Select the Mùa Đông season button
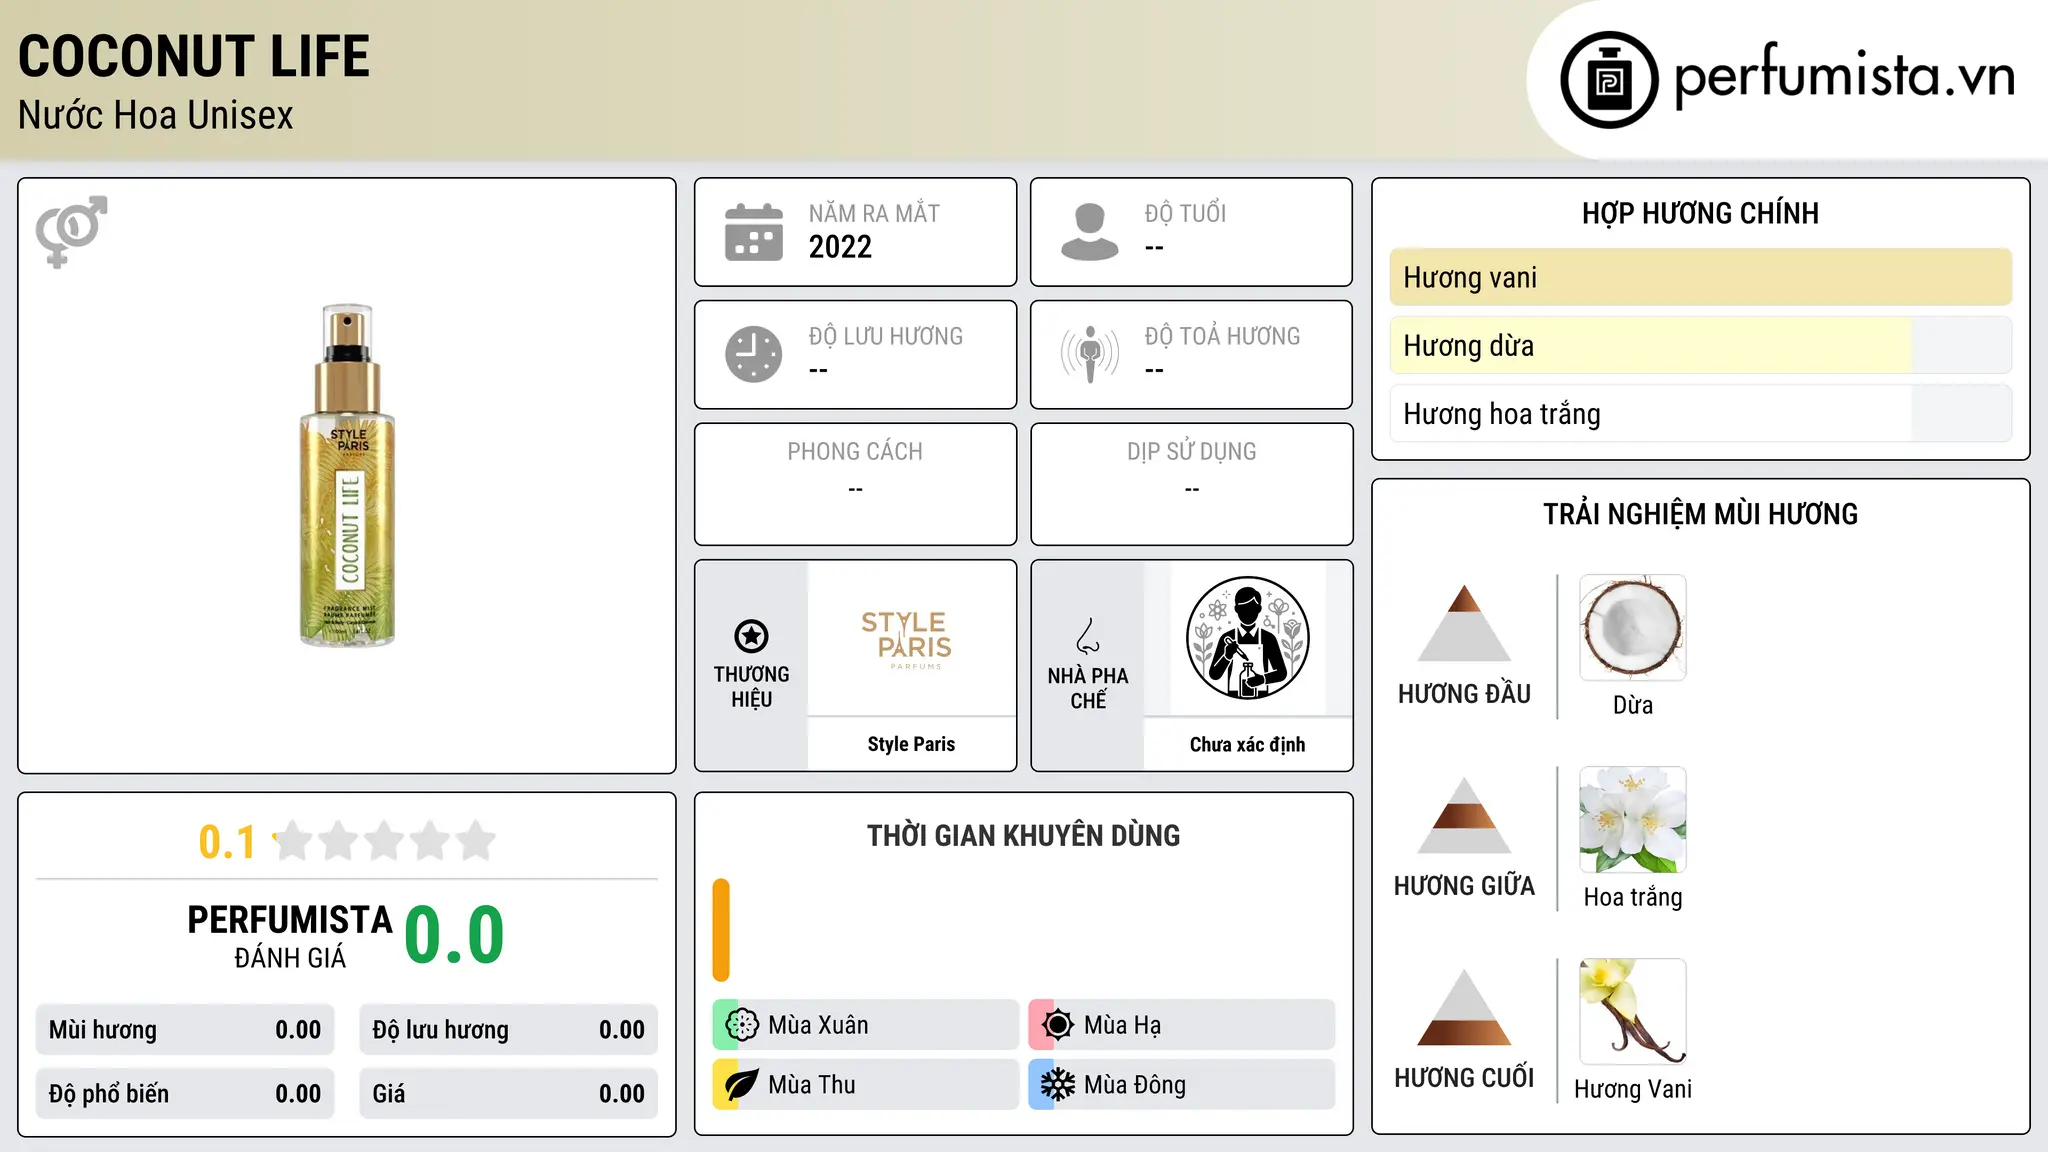2048x1152 pixels. click(x=1182, y=1085)
